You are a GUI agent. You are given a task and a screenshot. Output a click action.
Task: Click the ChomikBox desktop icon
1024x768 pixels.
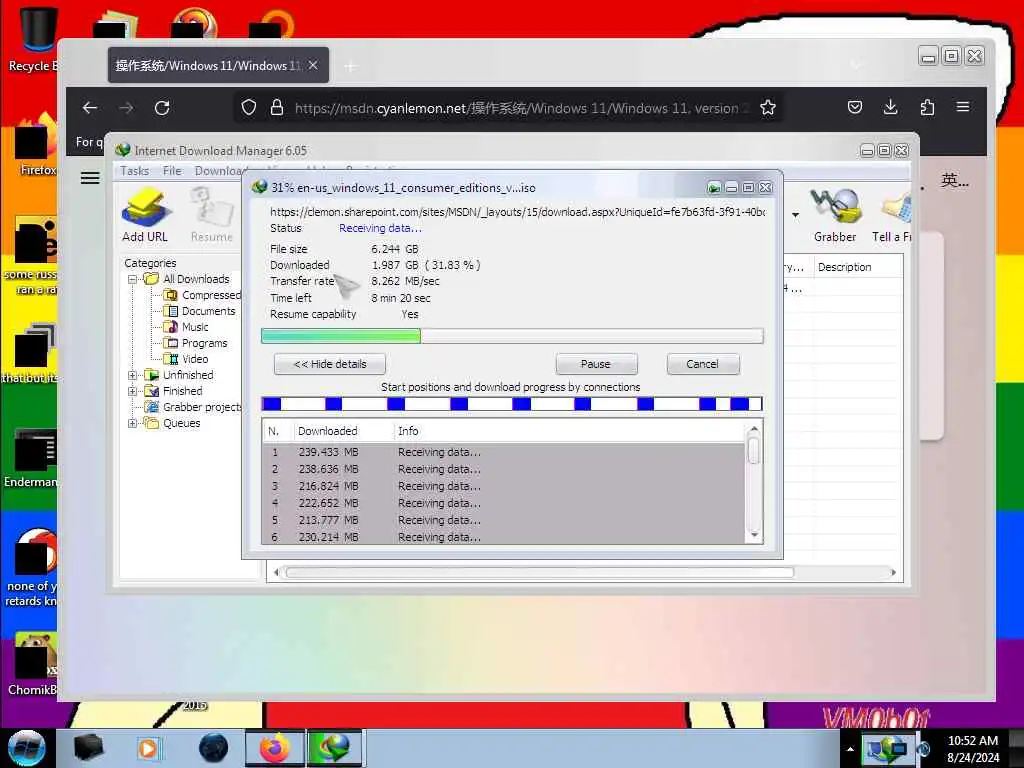click(x=33, y=664)
